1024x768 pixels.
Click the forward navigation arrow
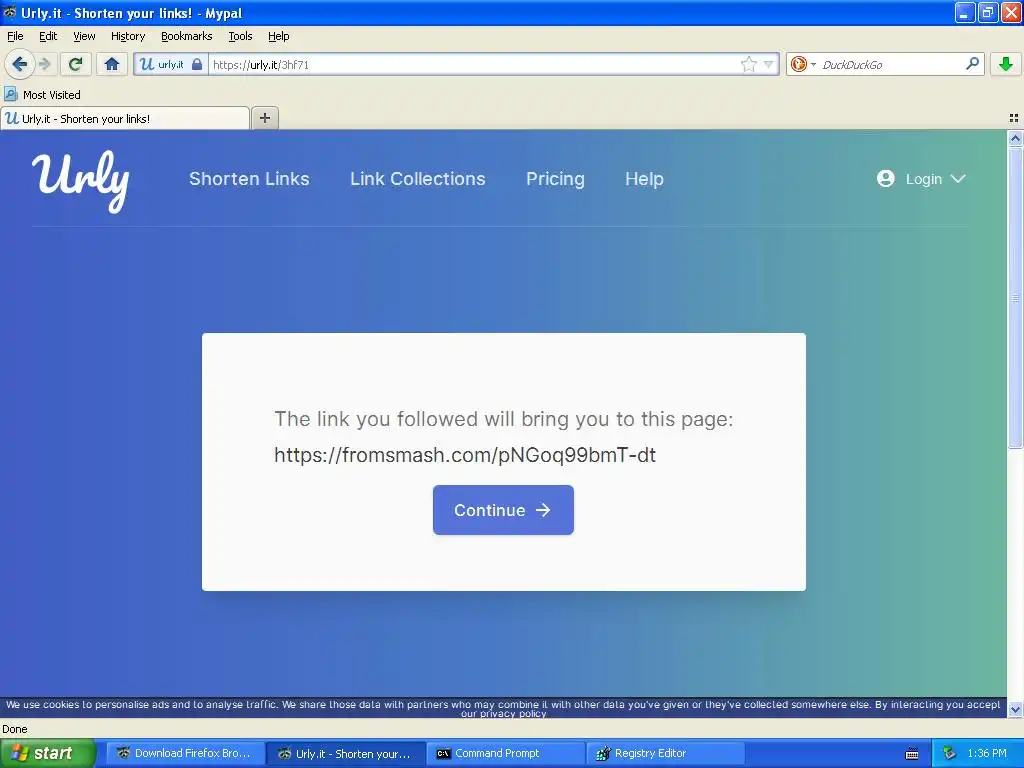pyautogui.click(x=44, y=64)
